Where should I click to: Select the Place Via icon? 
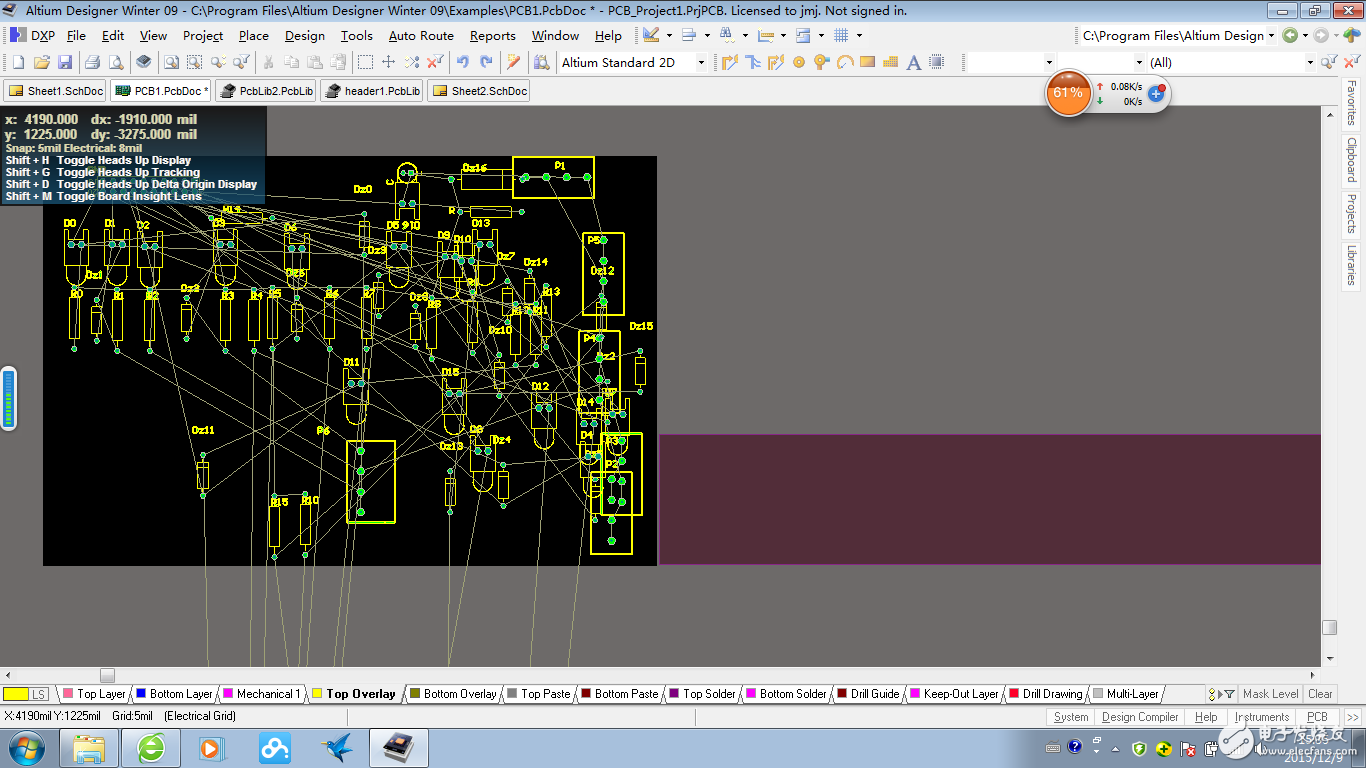821,62
